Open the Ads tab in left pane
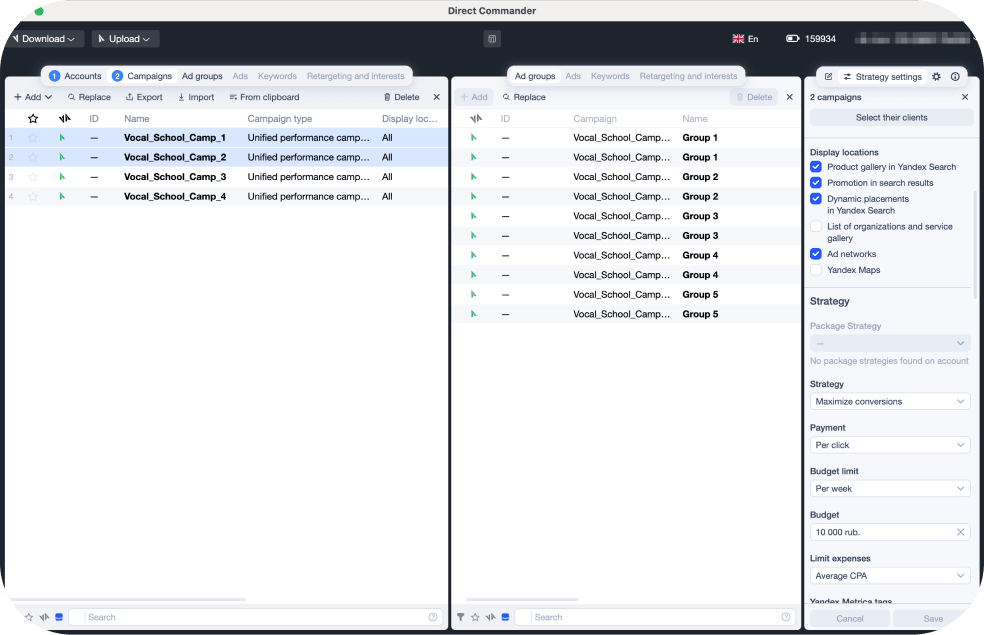The image size is (984, 635). coord(240,76)
